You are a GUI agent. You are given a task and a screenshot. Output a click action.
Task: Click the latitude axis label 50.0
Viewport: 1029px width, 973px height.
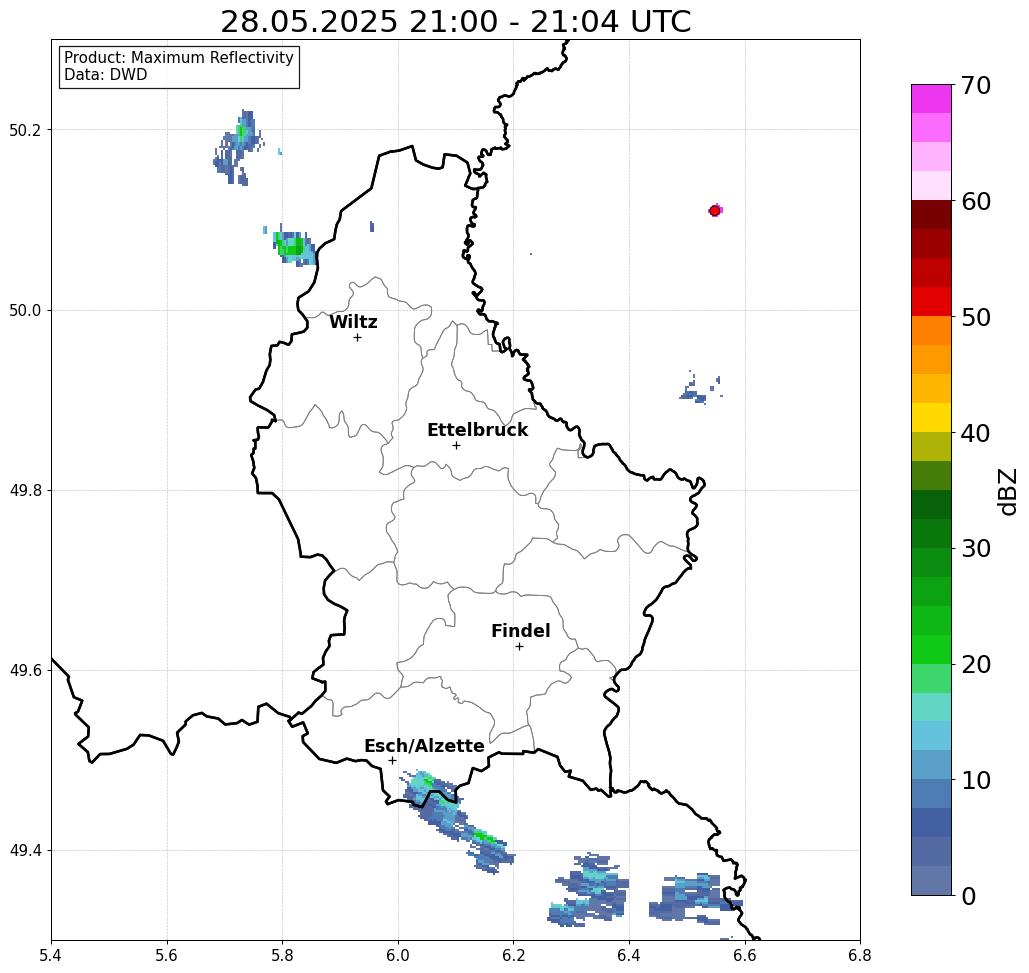25,310
